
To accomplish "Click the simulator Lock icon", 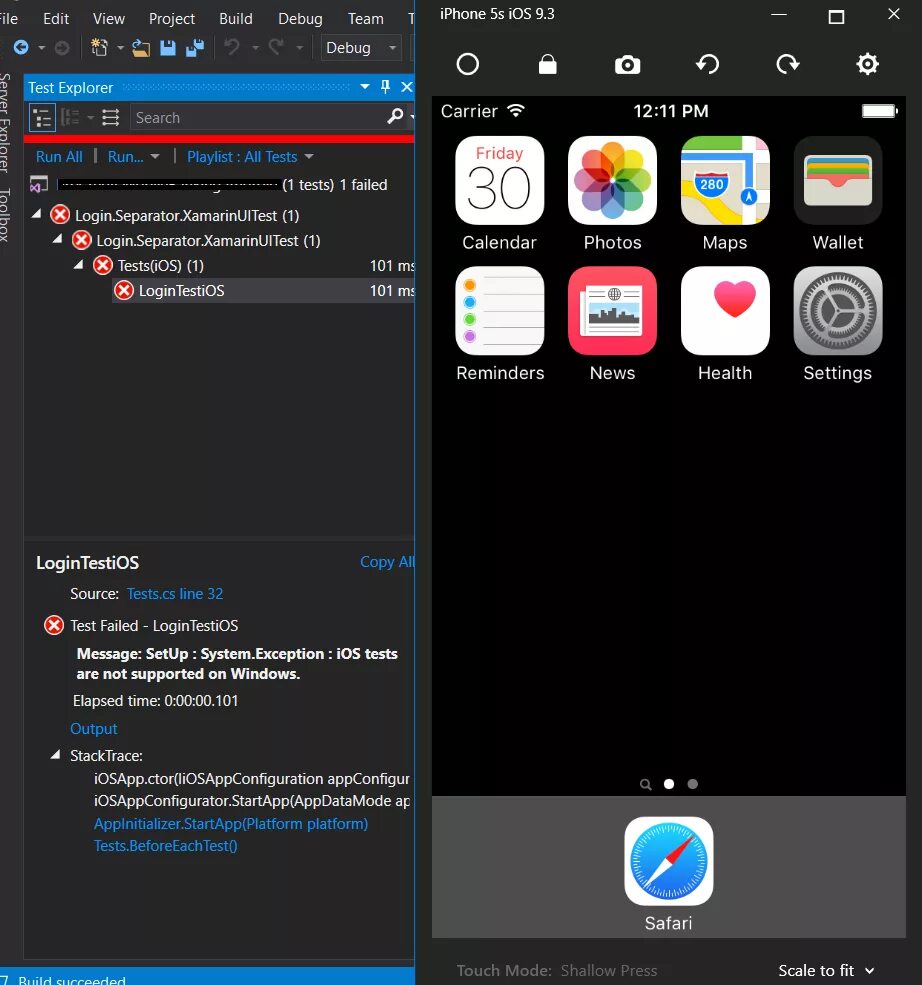I will [x=548, y=64].
